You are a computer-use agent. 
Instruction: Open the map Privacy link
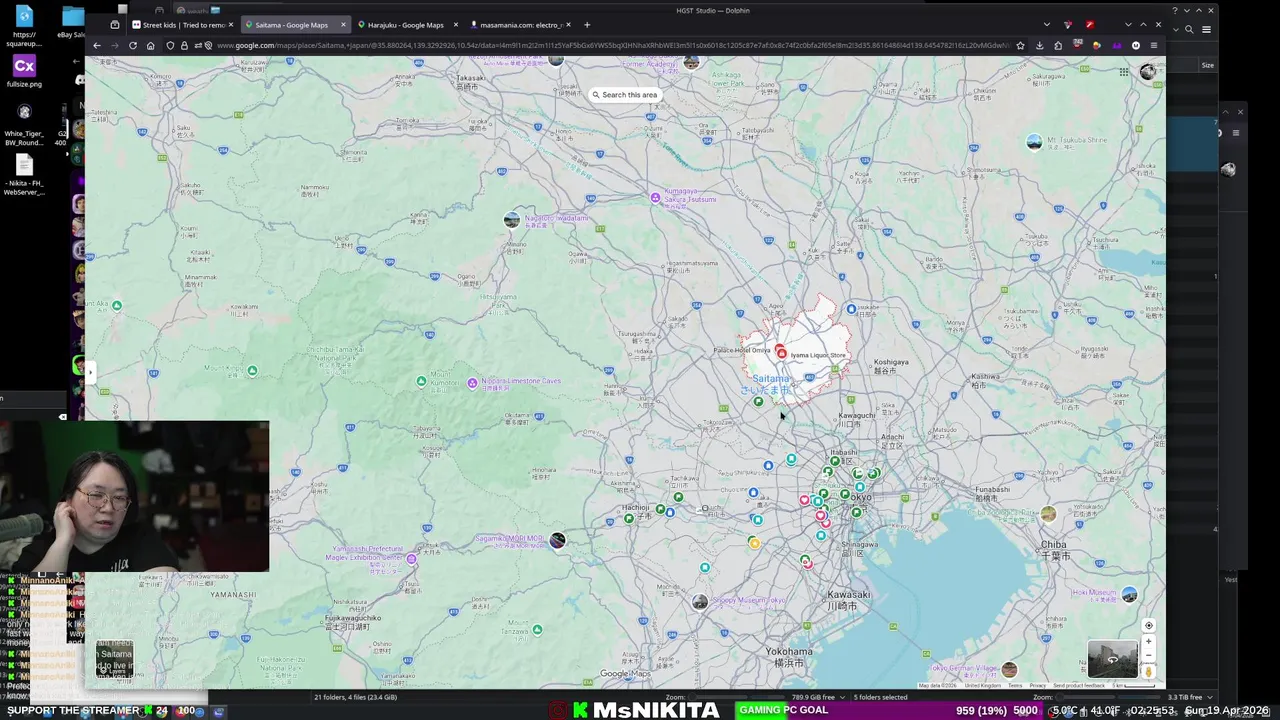1038,686
